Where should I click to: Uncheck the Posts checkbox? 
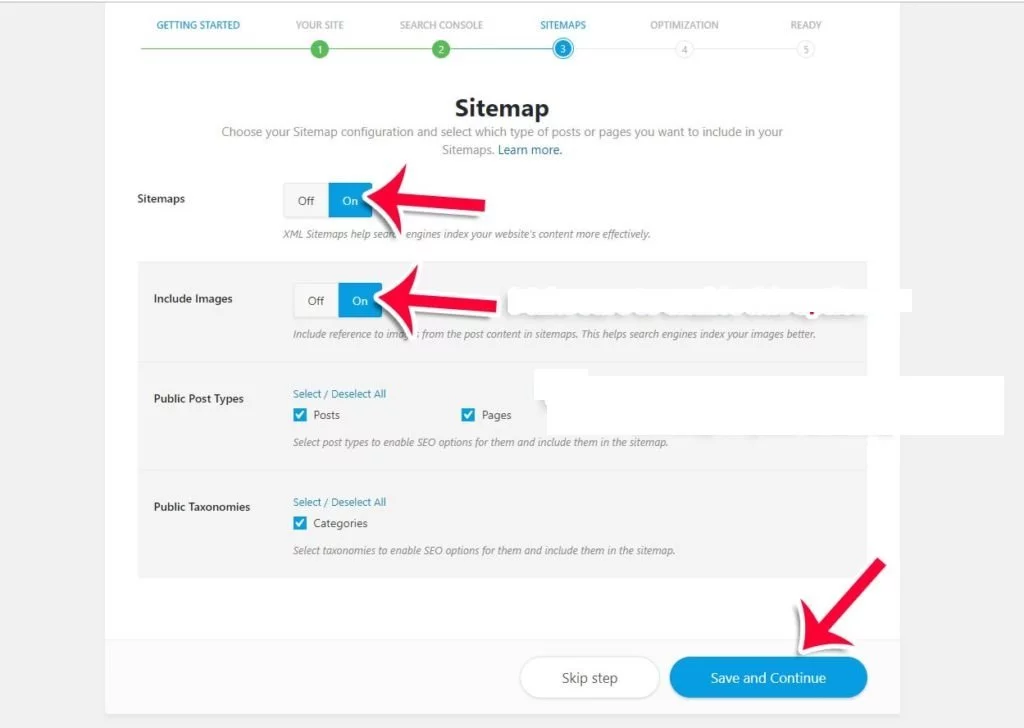click(300, 415)
